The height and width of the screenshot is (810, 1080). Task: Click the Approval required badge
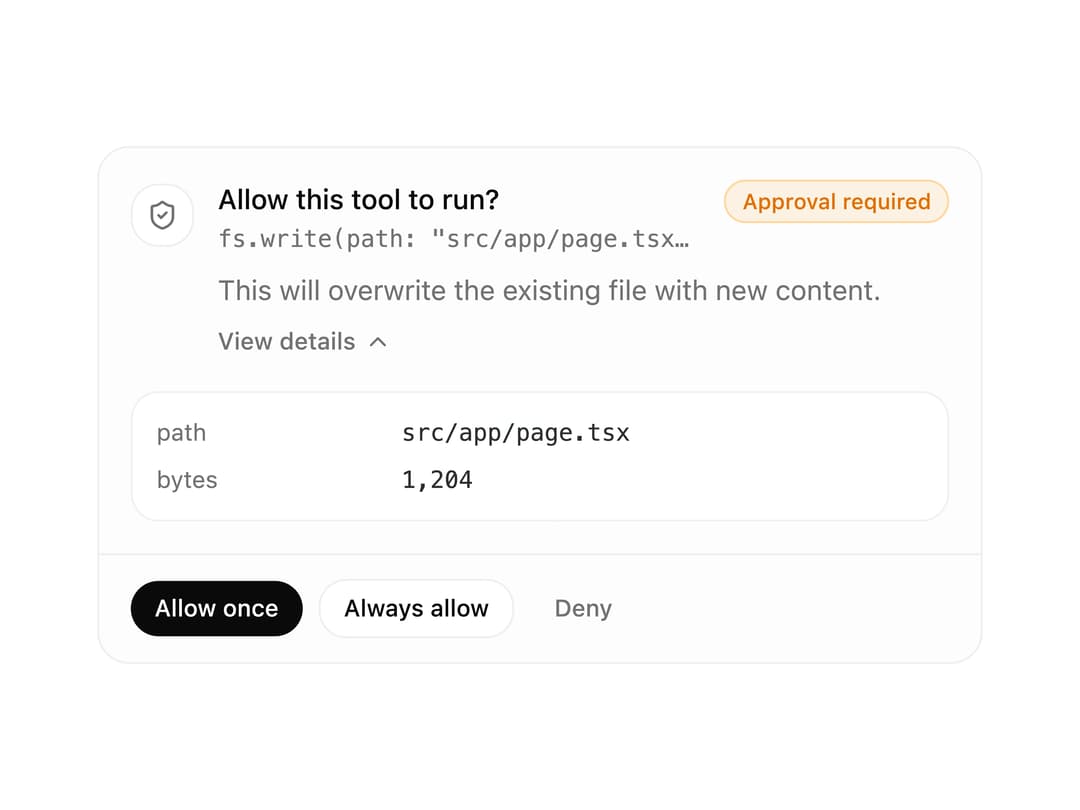tap(836, 201)
